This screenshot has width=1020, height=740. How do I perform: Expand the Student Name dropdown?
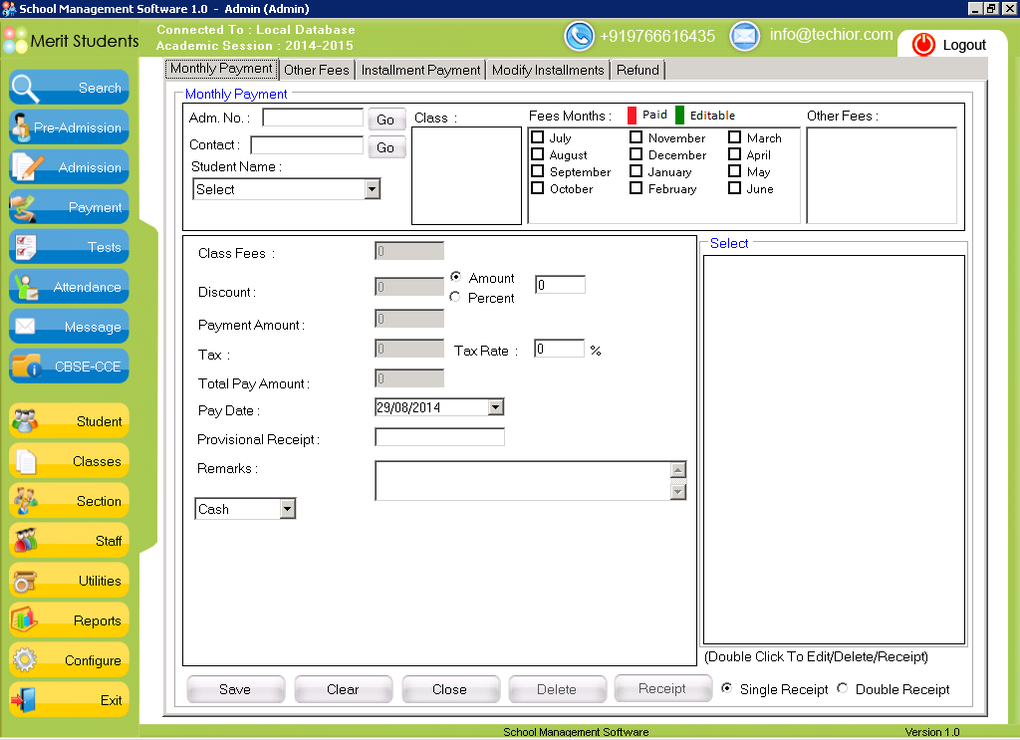(x=372, y=189)
